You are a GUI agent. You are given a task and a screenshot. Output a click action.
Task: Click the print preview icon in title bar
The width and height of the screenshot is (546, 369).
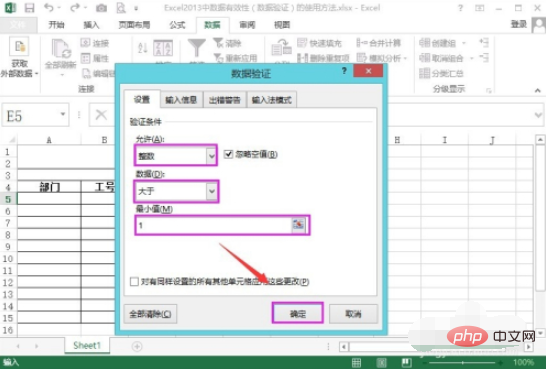(121, 8)
